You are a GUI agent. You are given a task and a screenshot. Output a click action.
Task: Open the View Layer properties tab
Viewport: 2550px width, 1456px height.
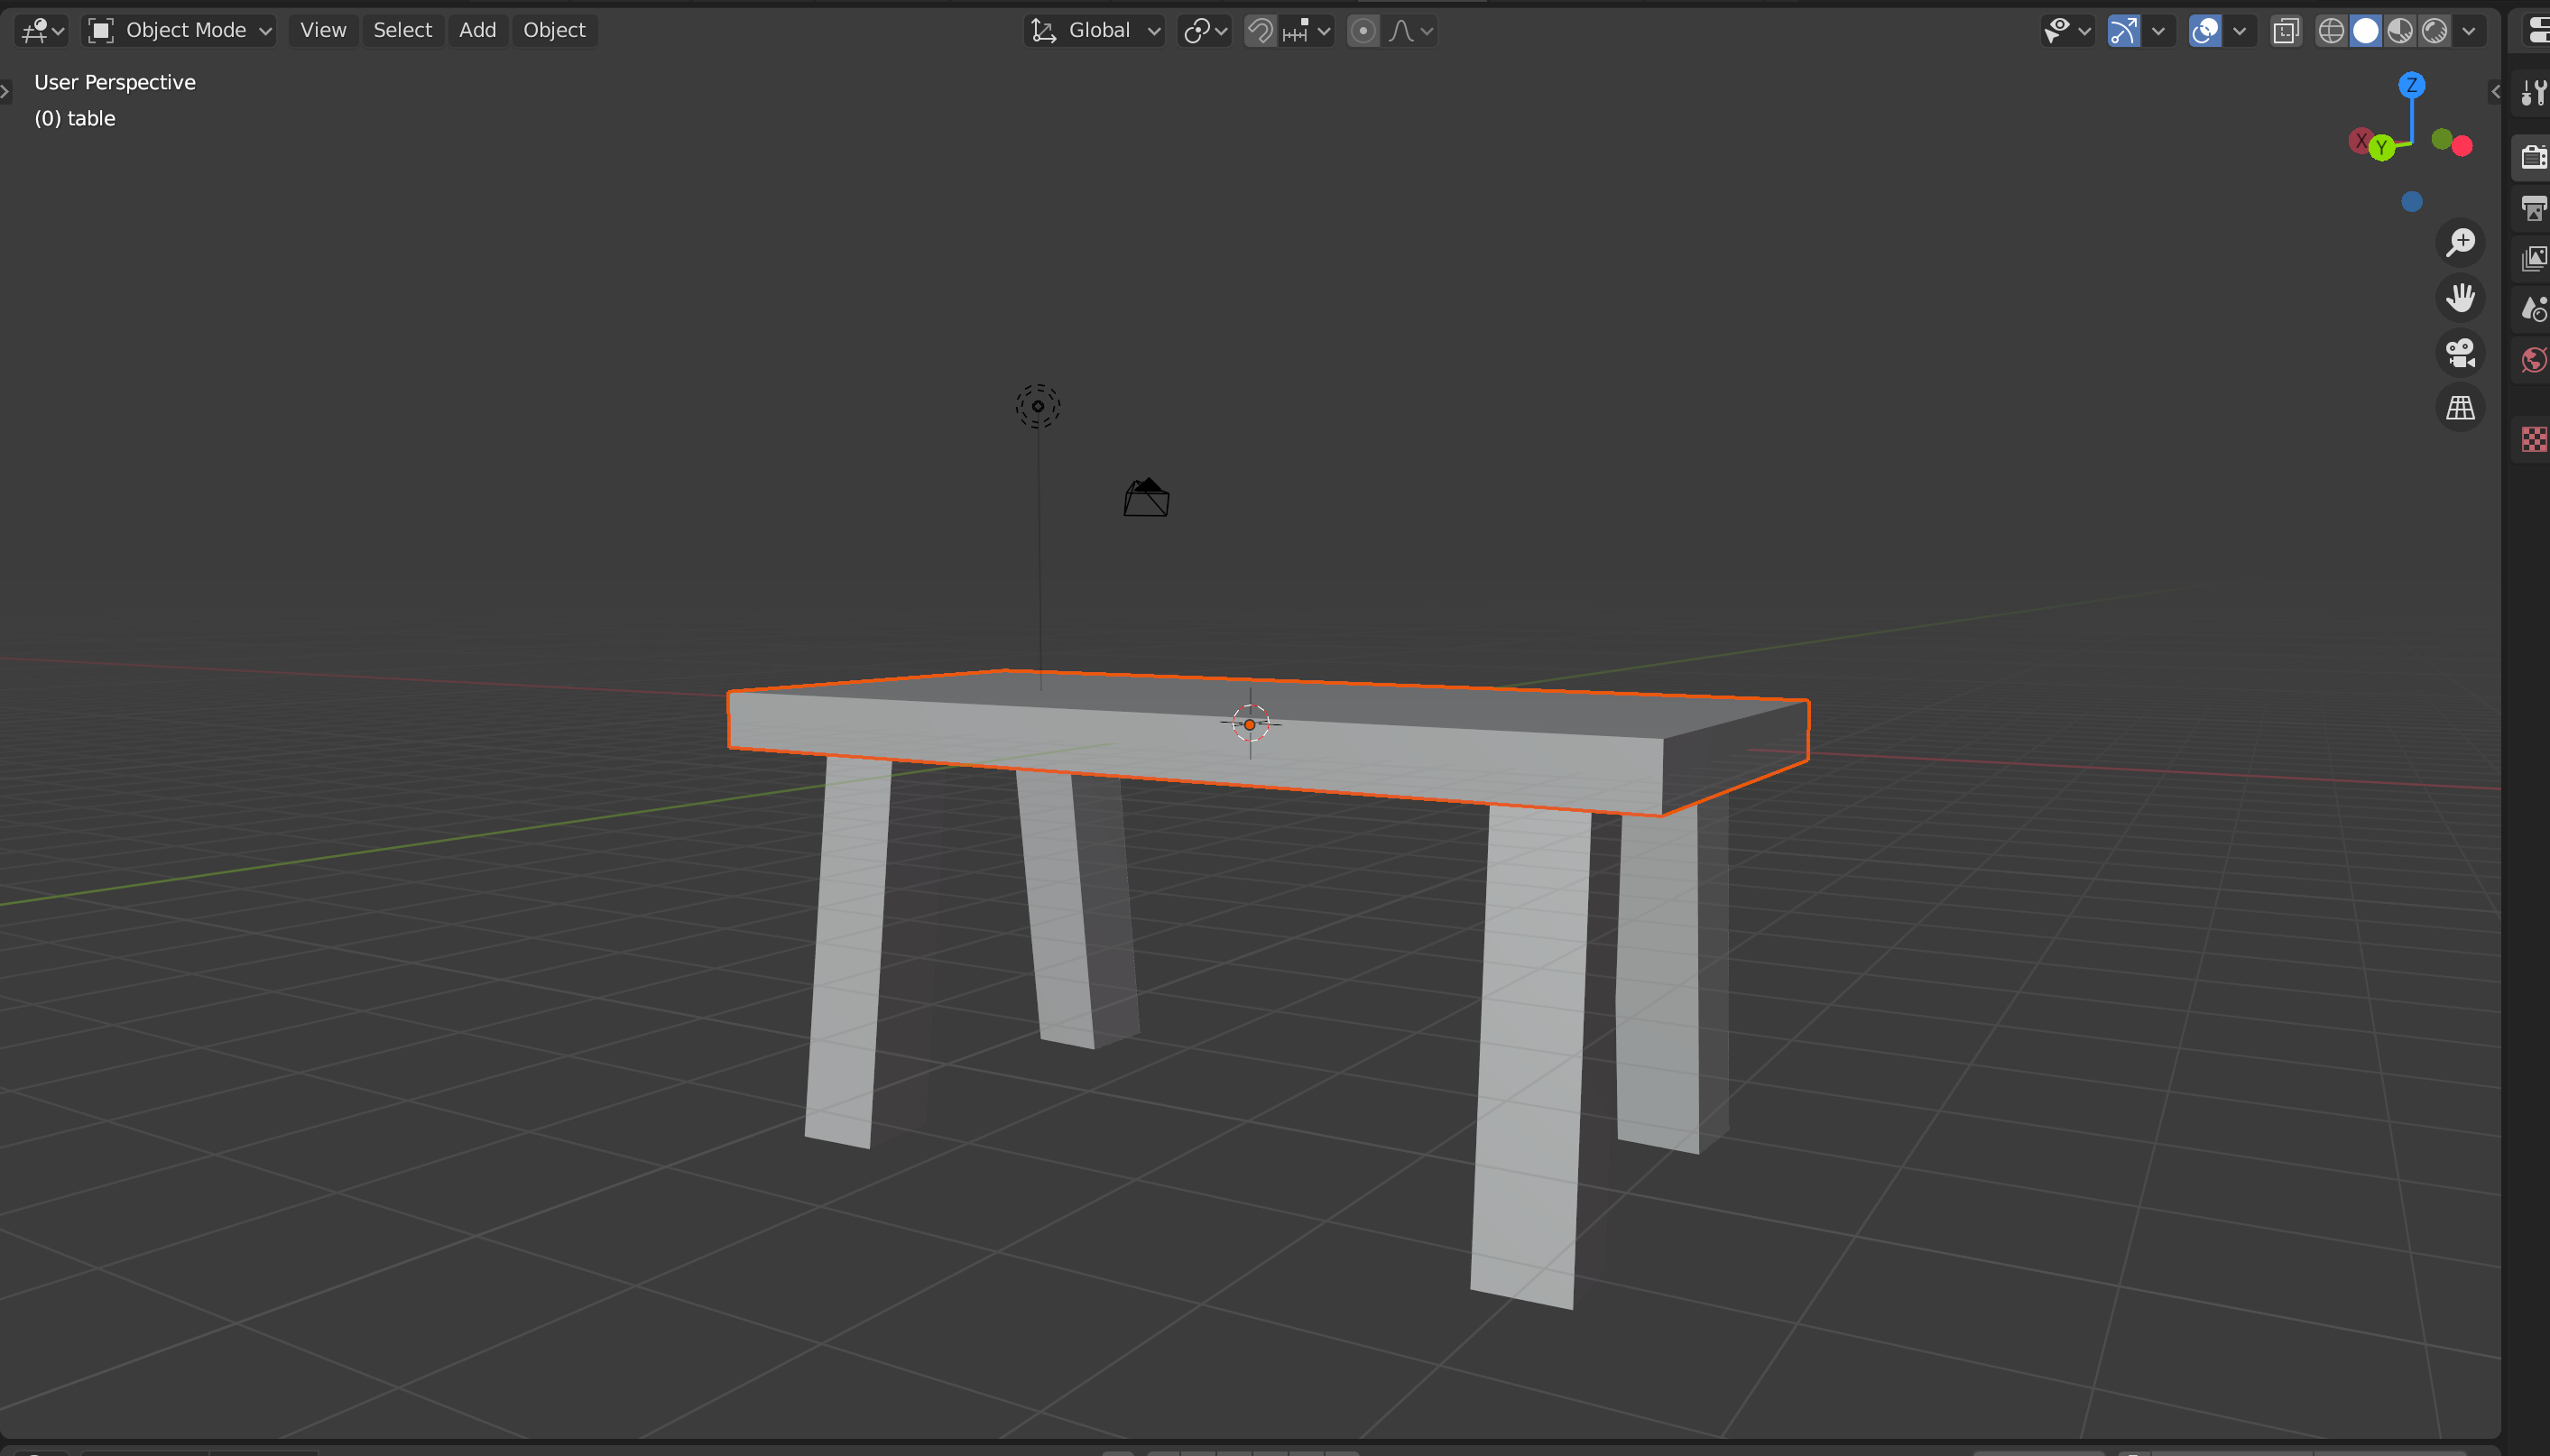tap(2533, 259)
